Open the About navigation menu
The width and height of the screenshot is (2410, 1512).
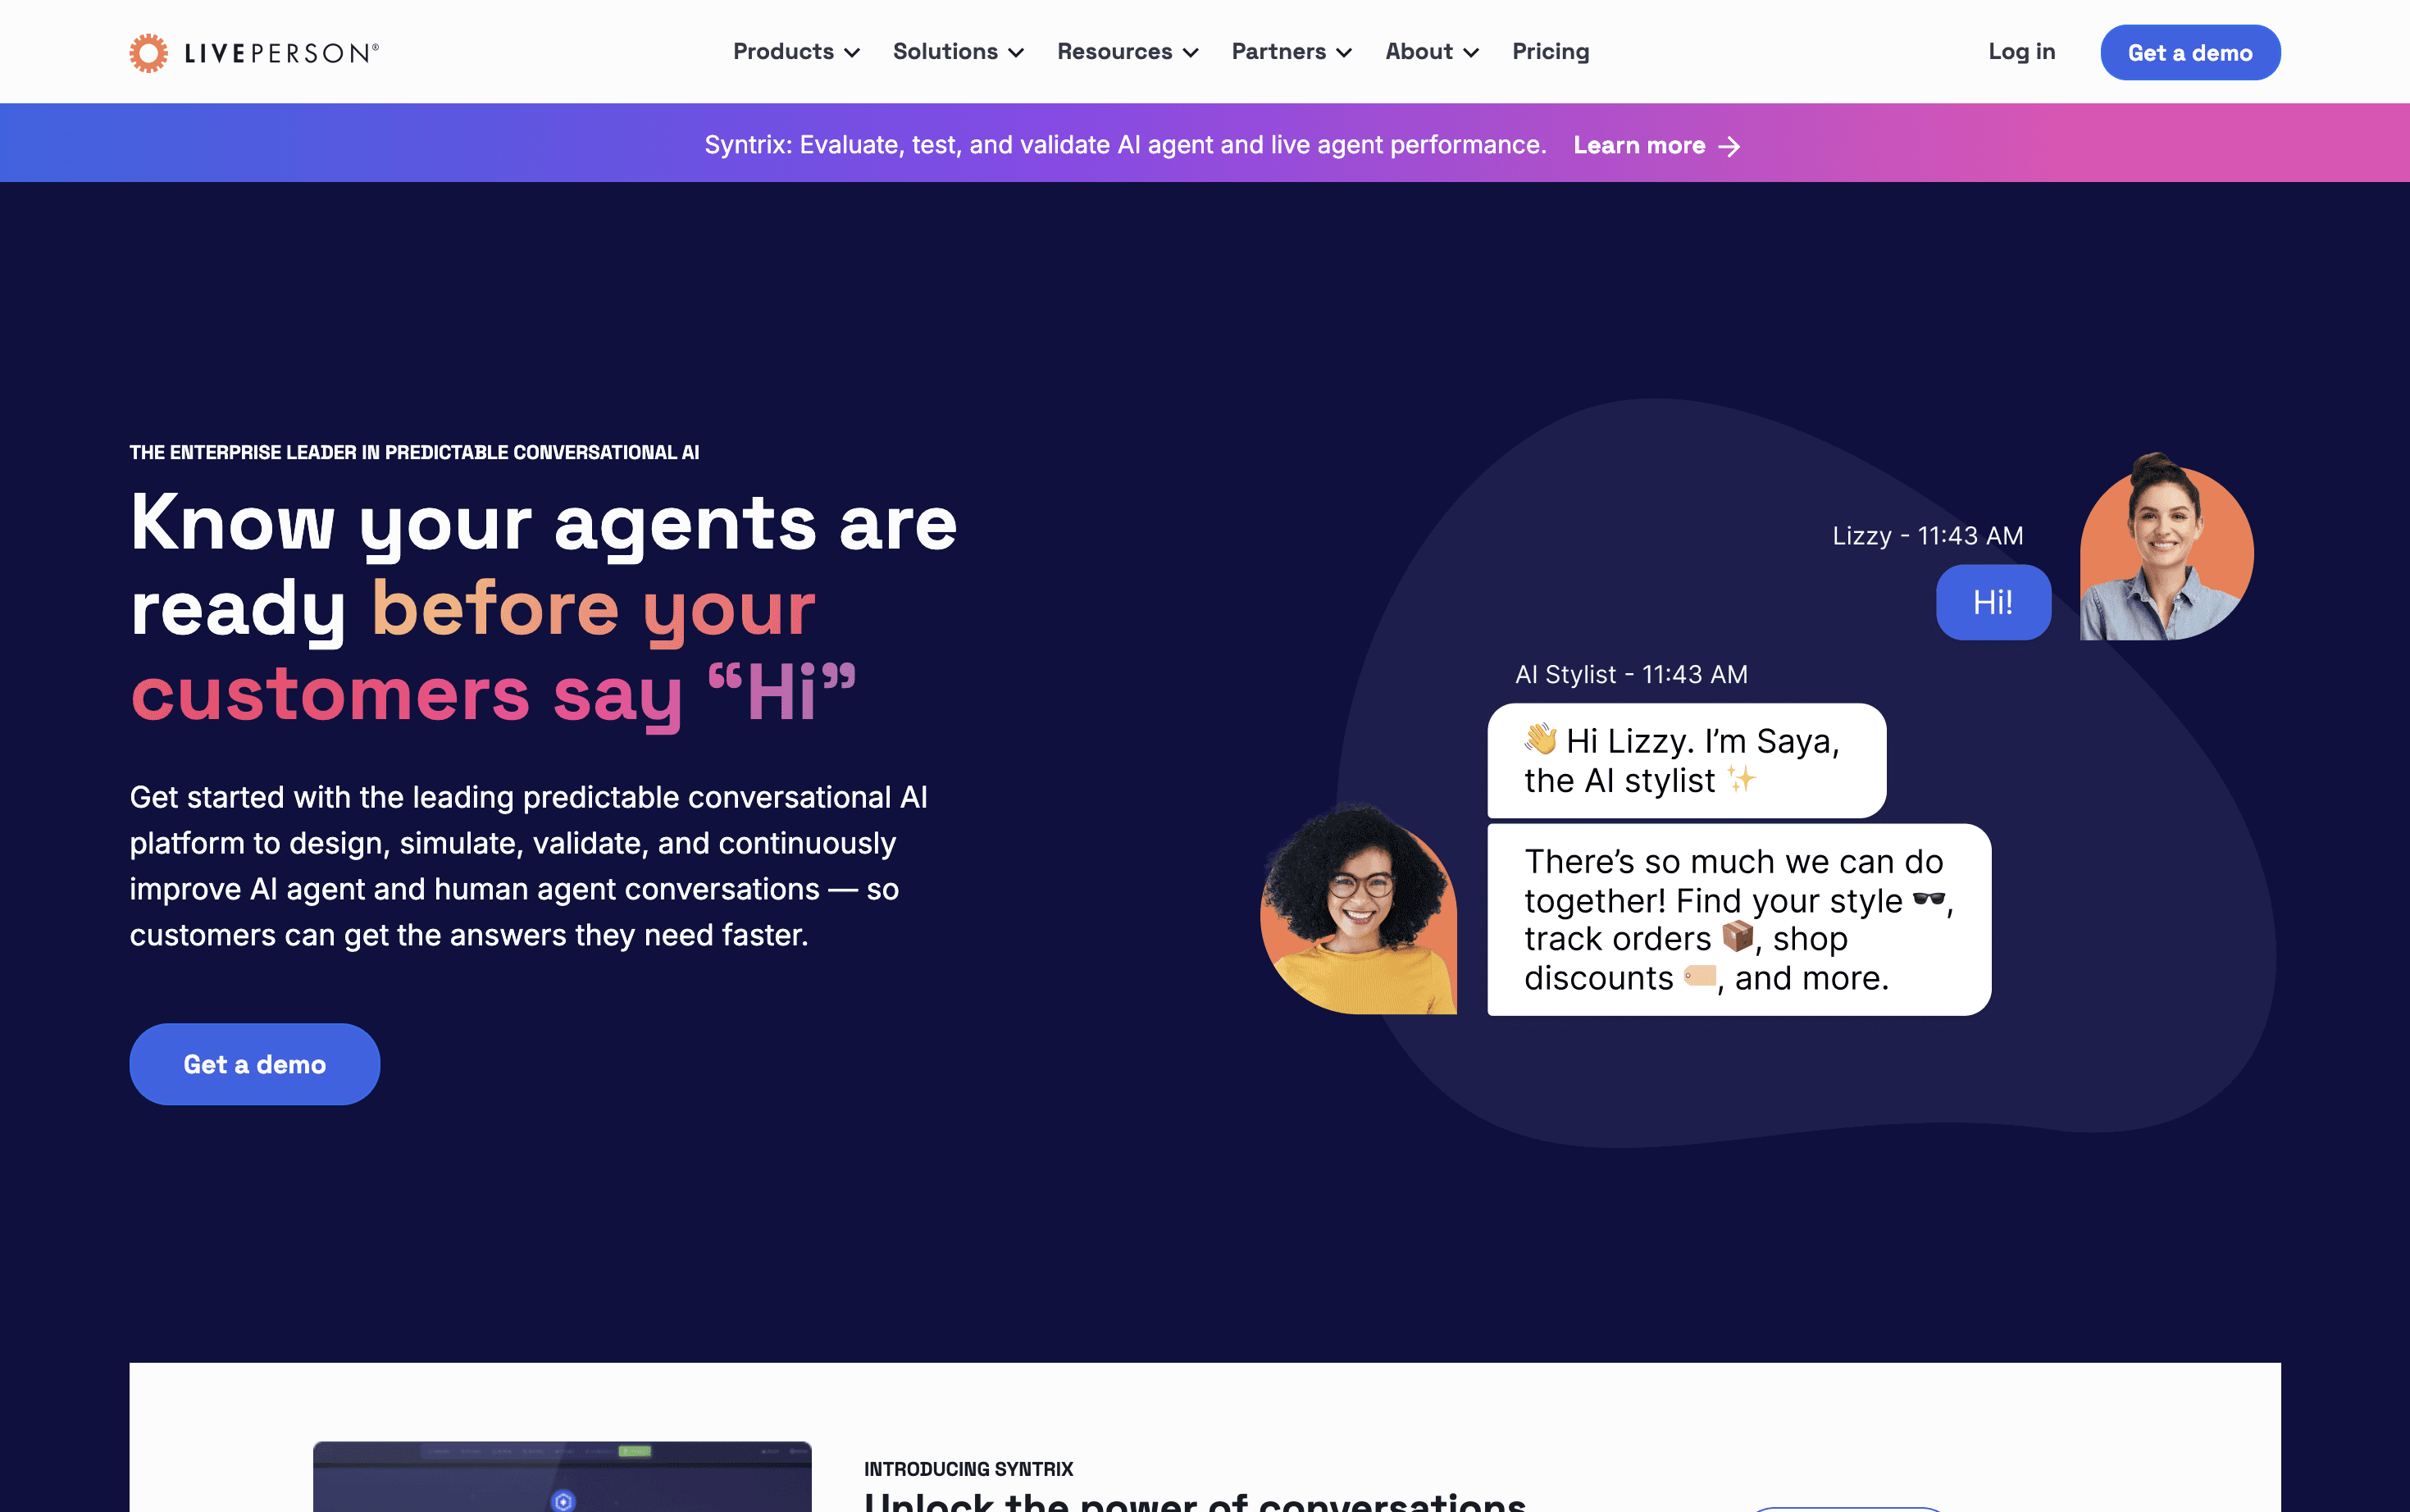click(1431, 52)
